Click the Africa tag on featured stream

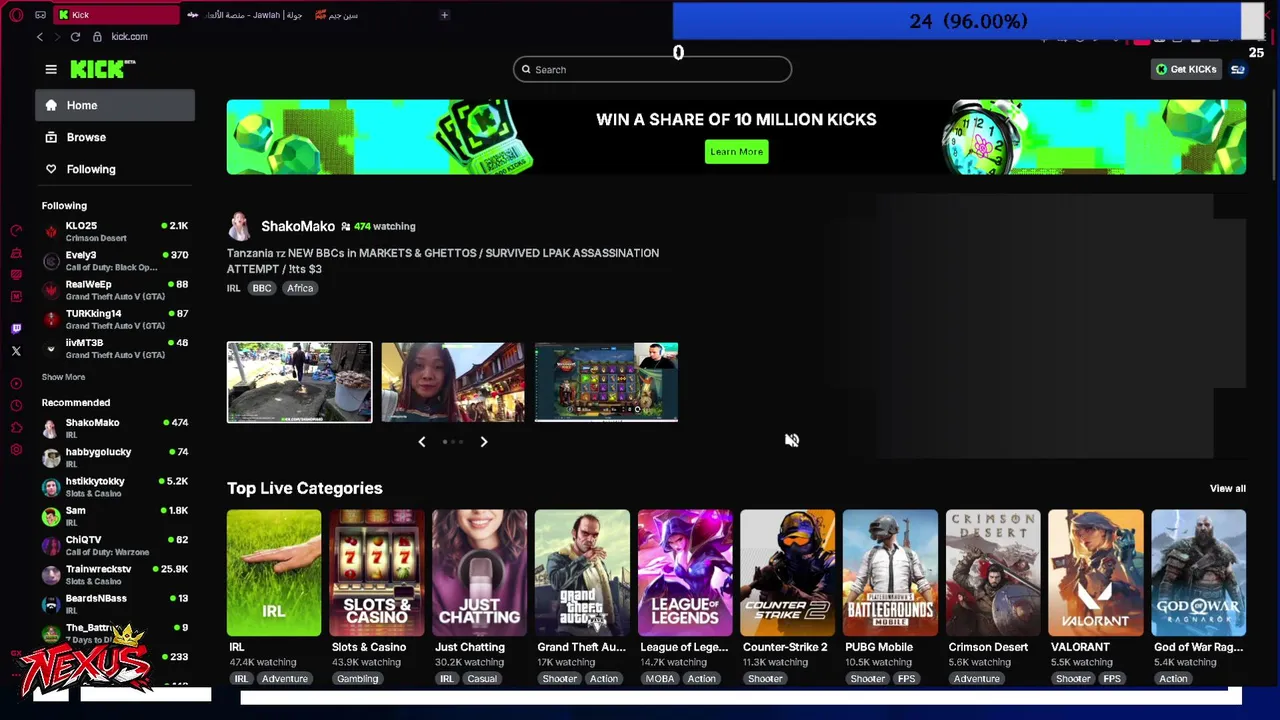(300, 288)
